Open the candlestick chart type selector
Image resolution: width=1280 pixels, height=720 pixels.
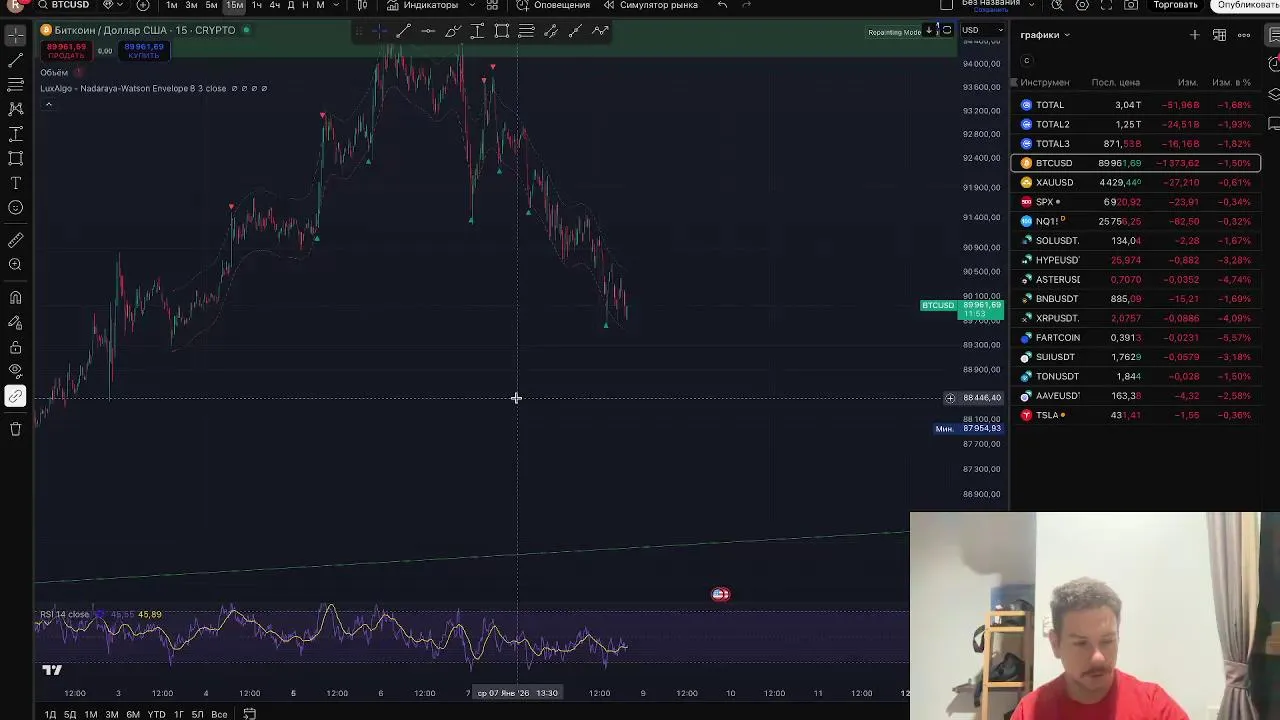(x=363, y=5)
